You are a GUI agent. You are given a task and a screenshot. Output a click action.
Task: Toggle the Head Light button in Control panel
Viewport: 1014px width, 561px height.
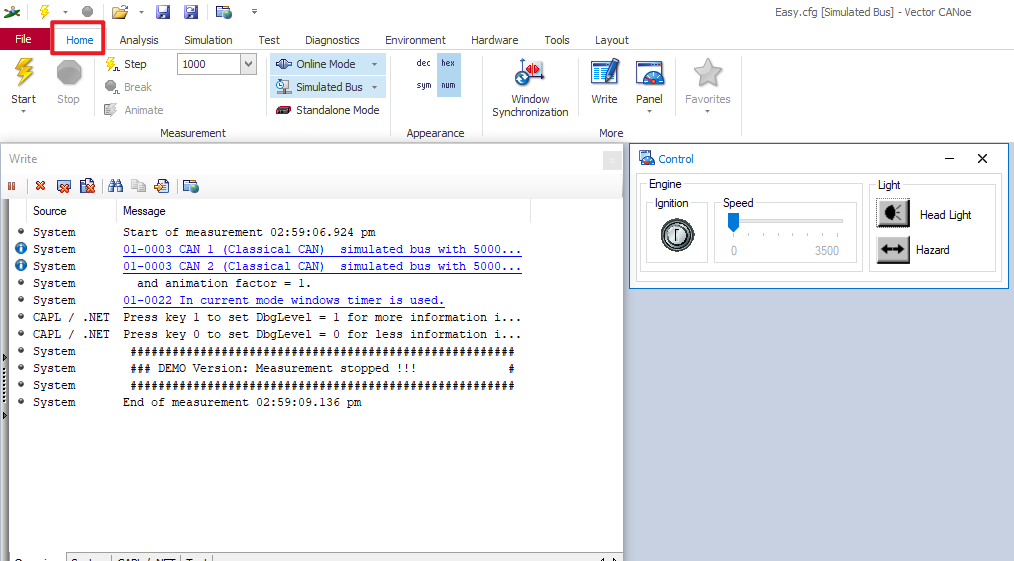(893, 213)
